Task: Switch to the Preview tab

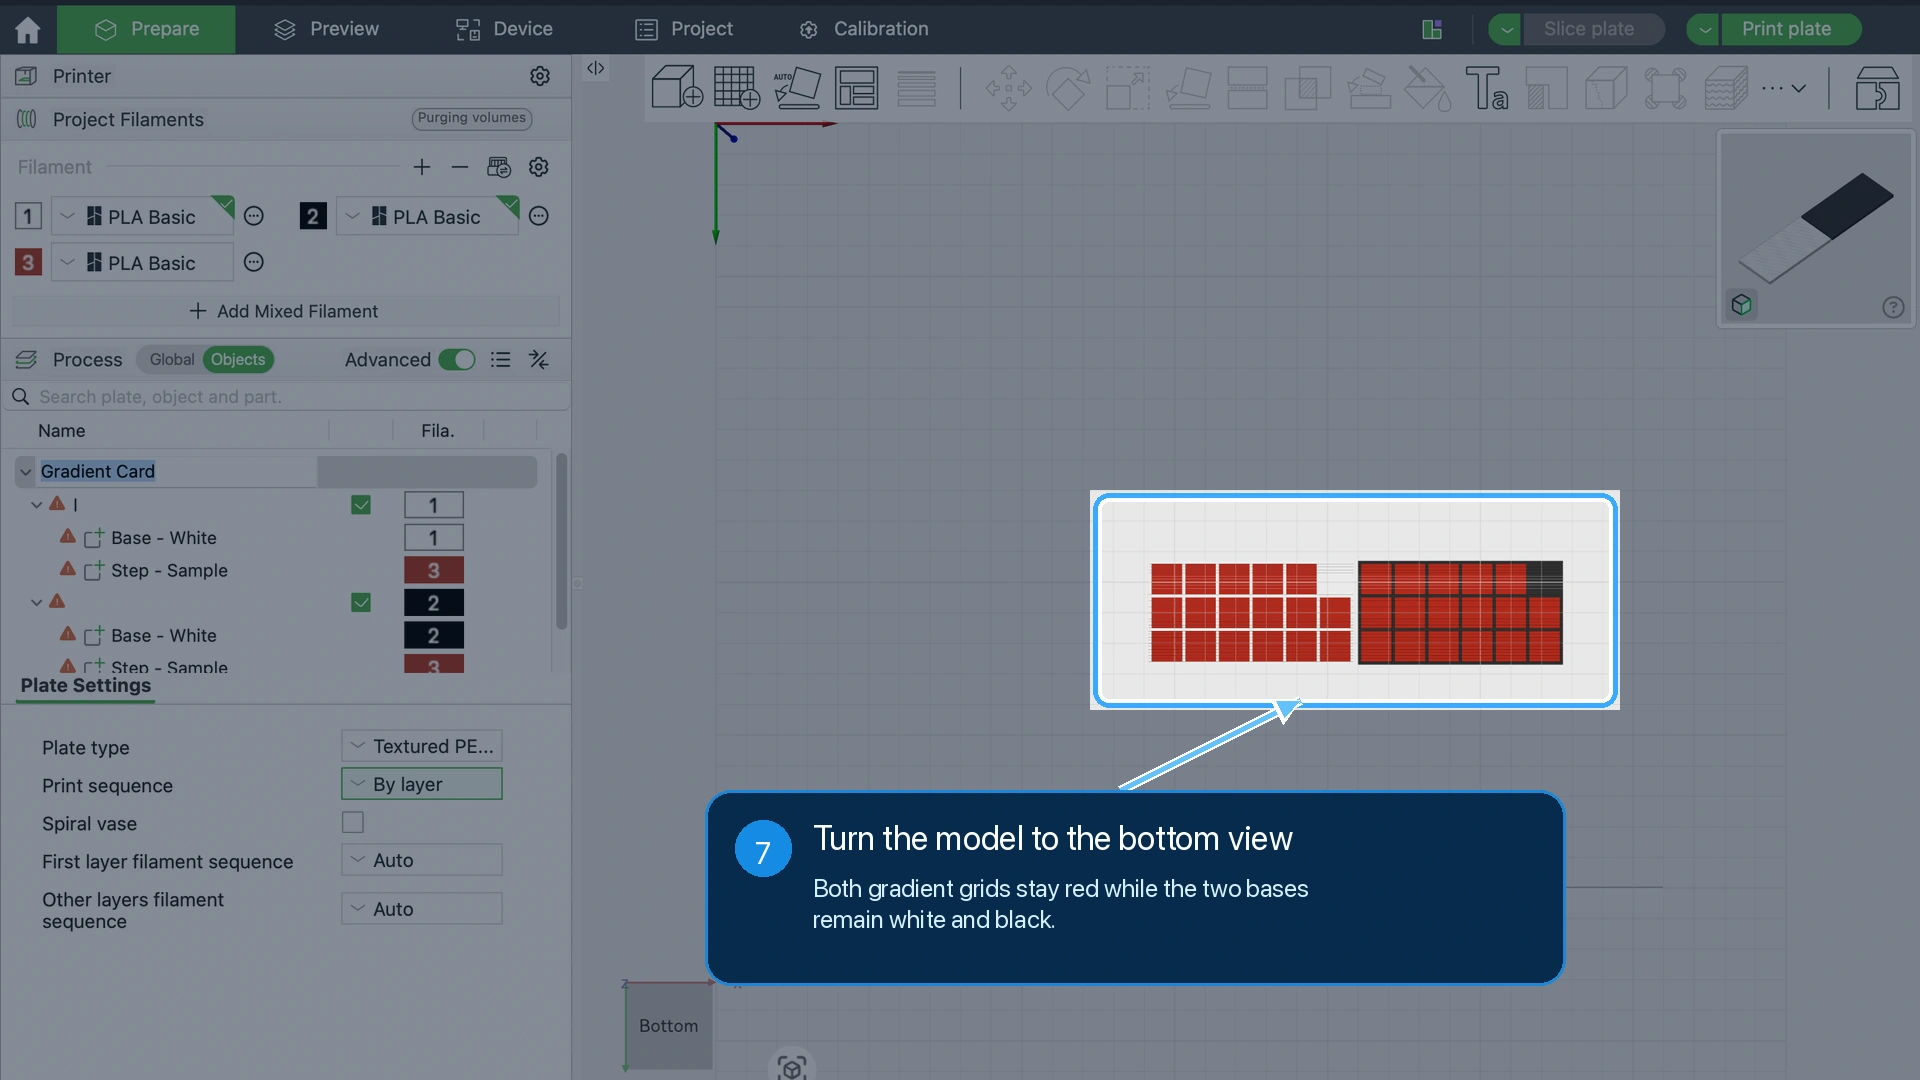Action: [x=327, y=29]
